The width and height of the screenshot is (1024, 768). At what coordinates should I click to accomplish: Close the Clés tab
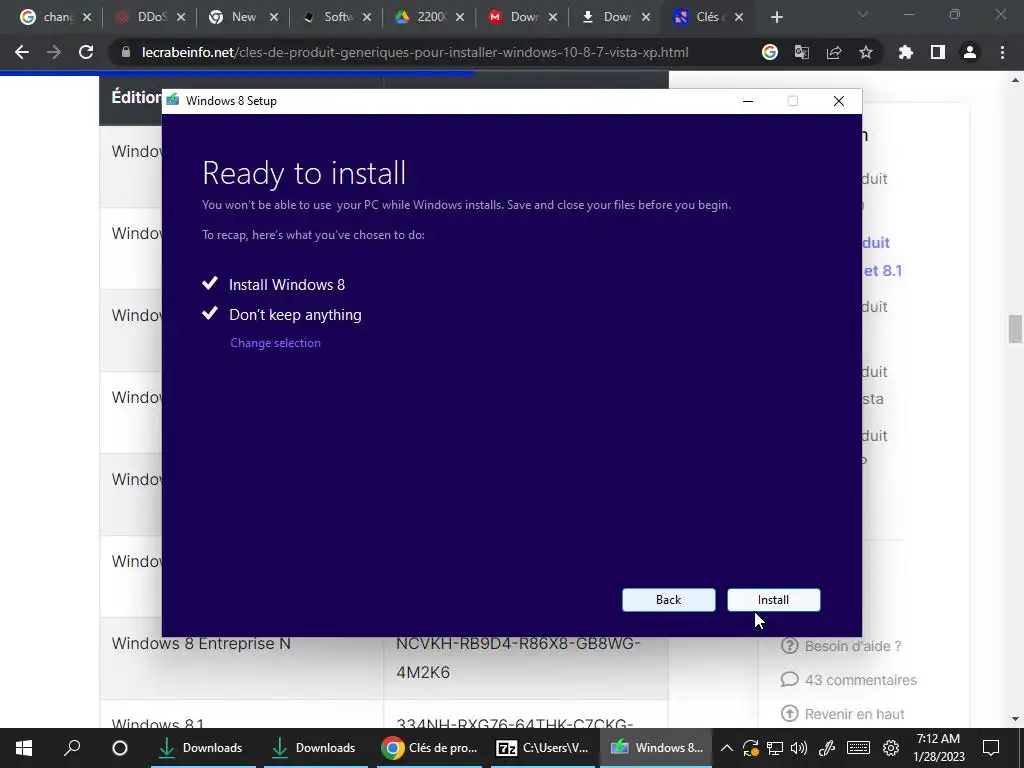739,17
